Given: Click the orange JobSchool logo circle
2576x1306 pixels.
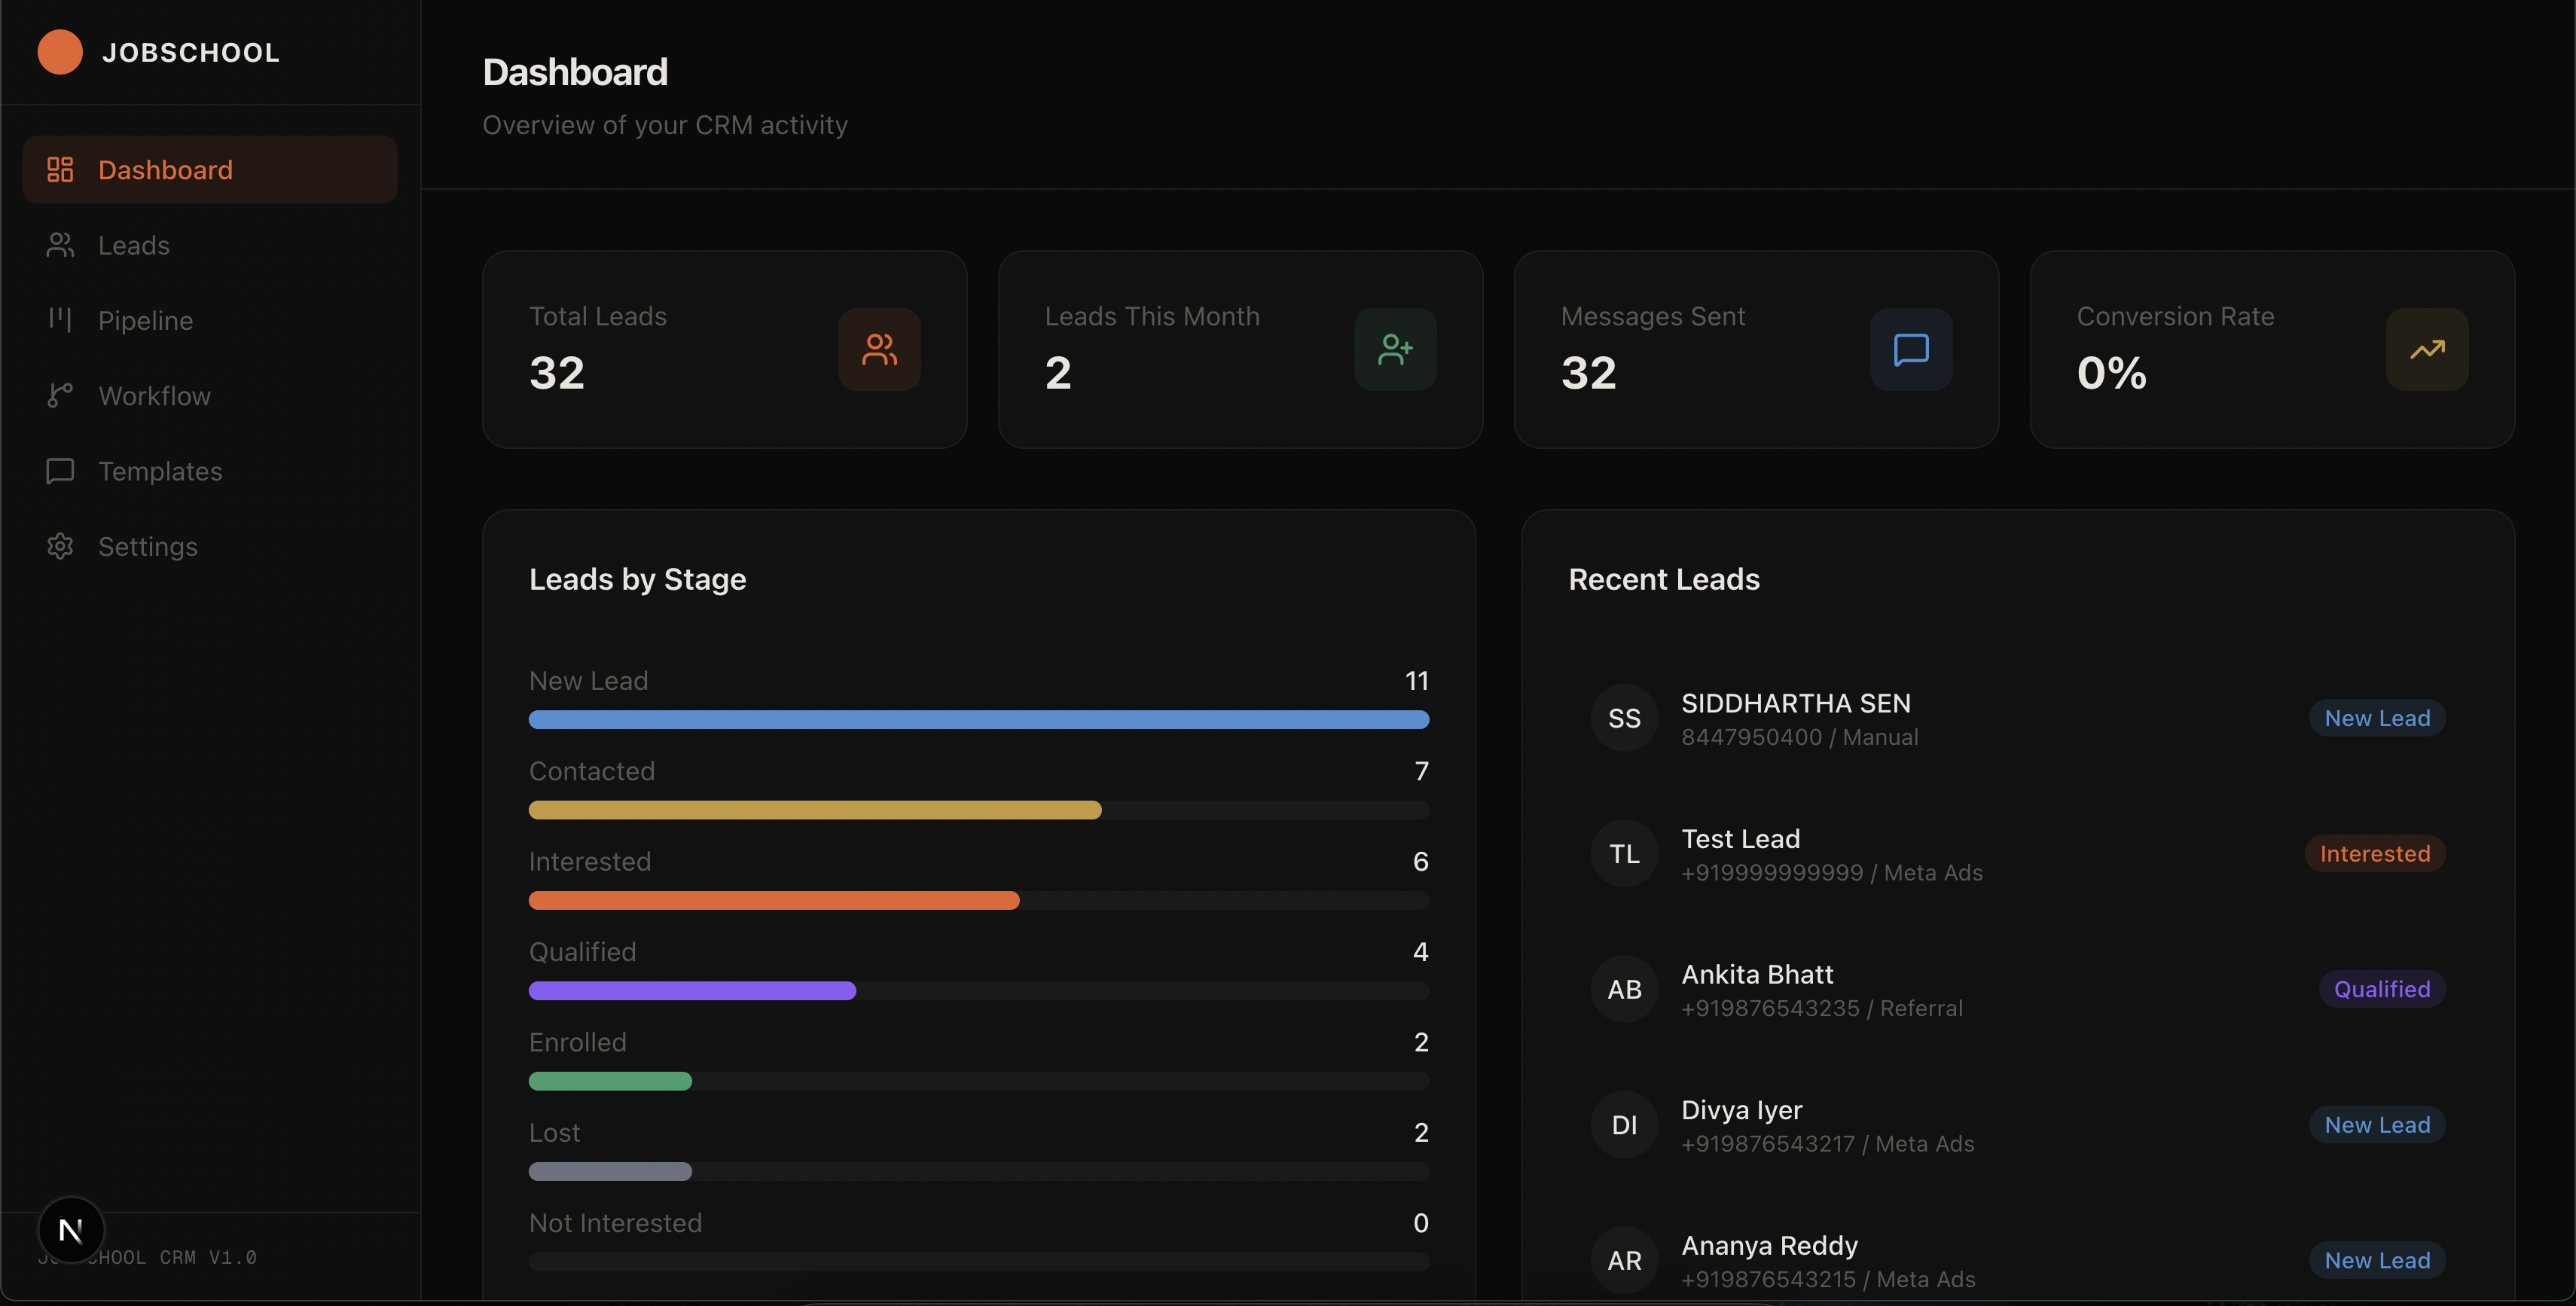Looking at the screenshot, I should (x=59, y=52).
